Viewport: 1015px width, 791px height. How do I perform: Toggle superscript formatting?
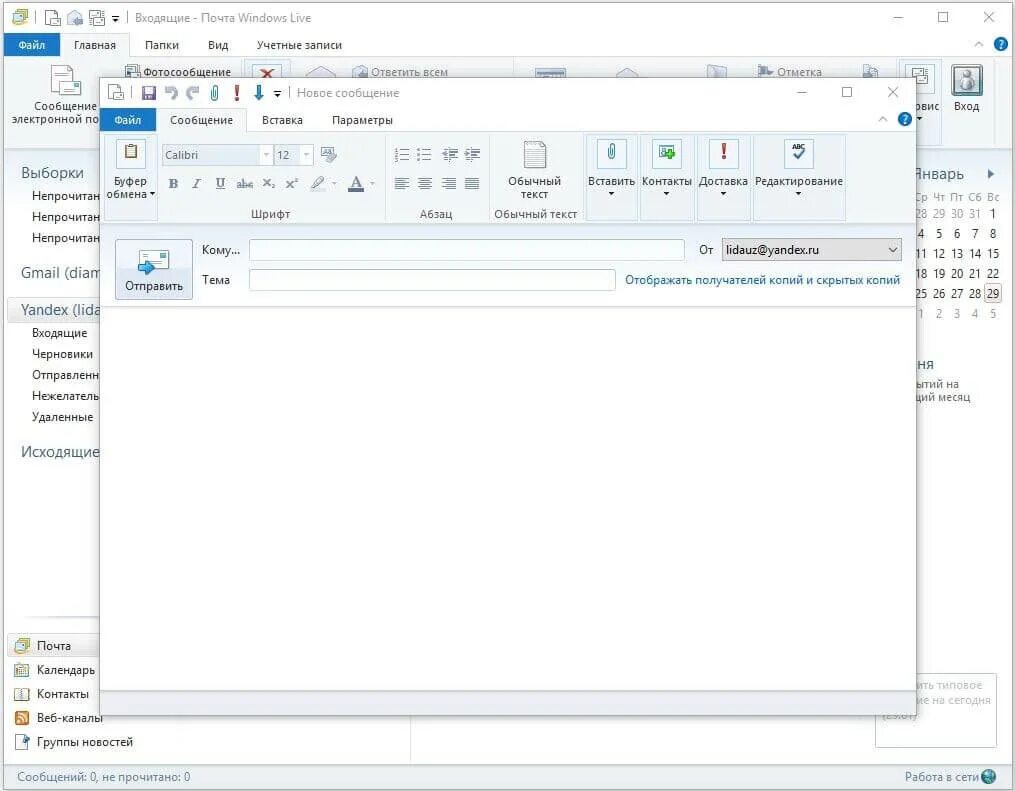[292, 184]
